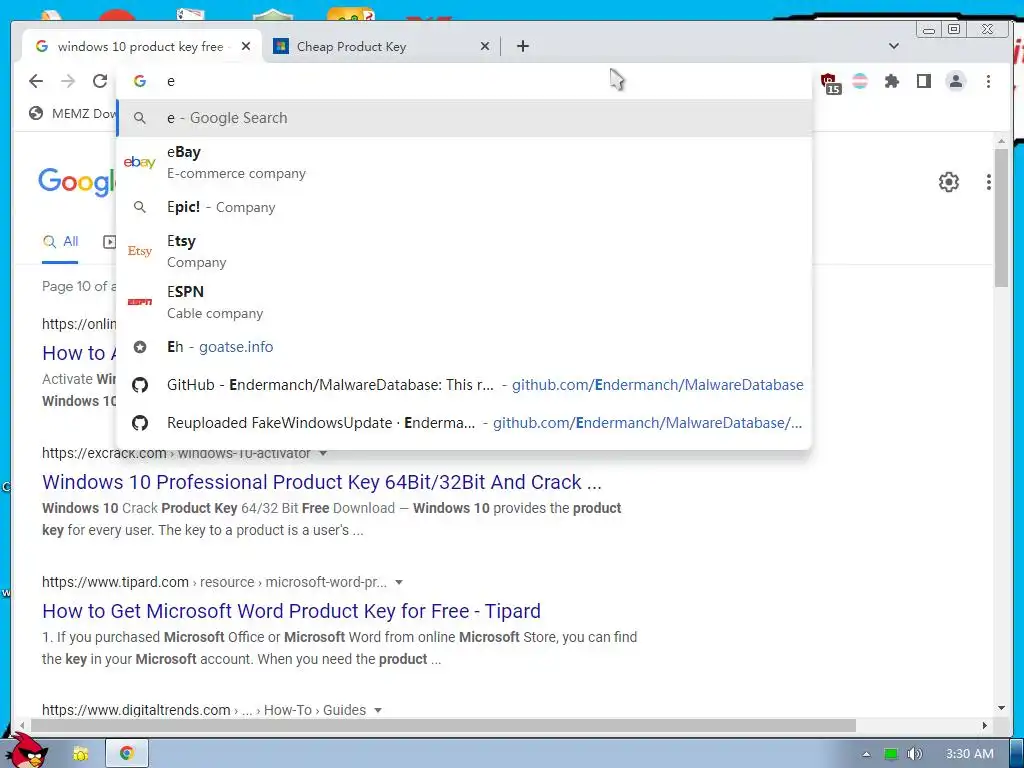Click the horizontal page scrollbar
The width and height of the screenshot is (1024, 768).
(x=443, y=726)
